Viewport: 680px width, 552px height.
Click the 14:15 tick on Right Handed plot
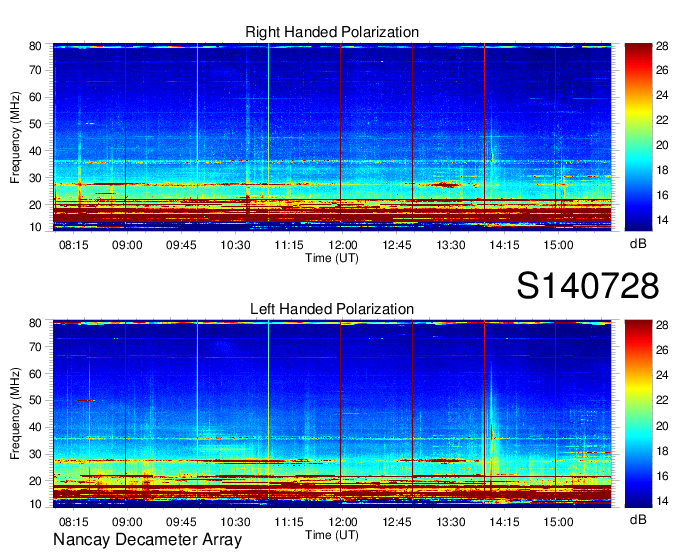point(504,245)
